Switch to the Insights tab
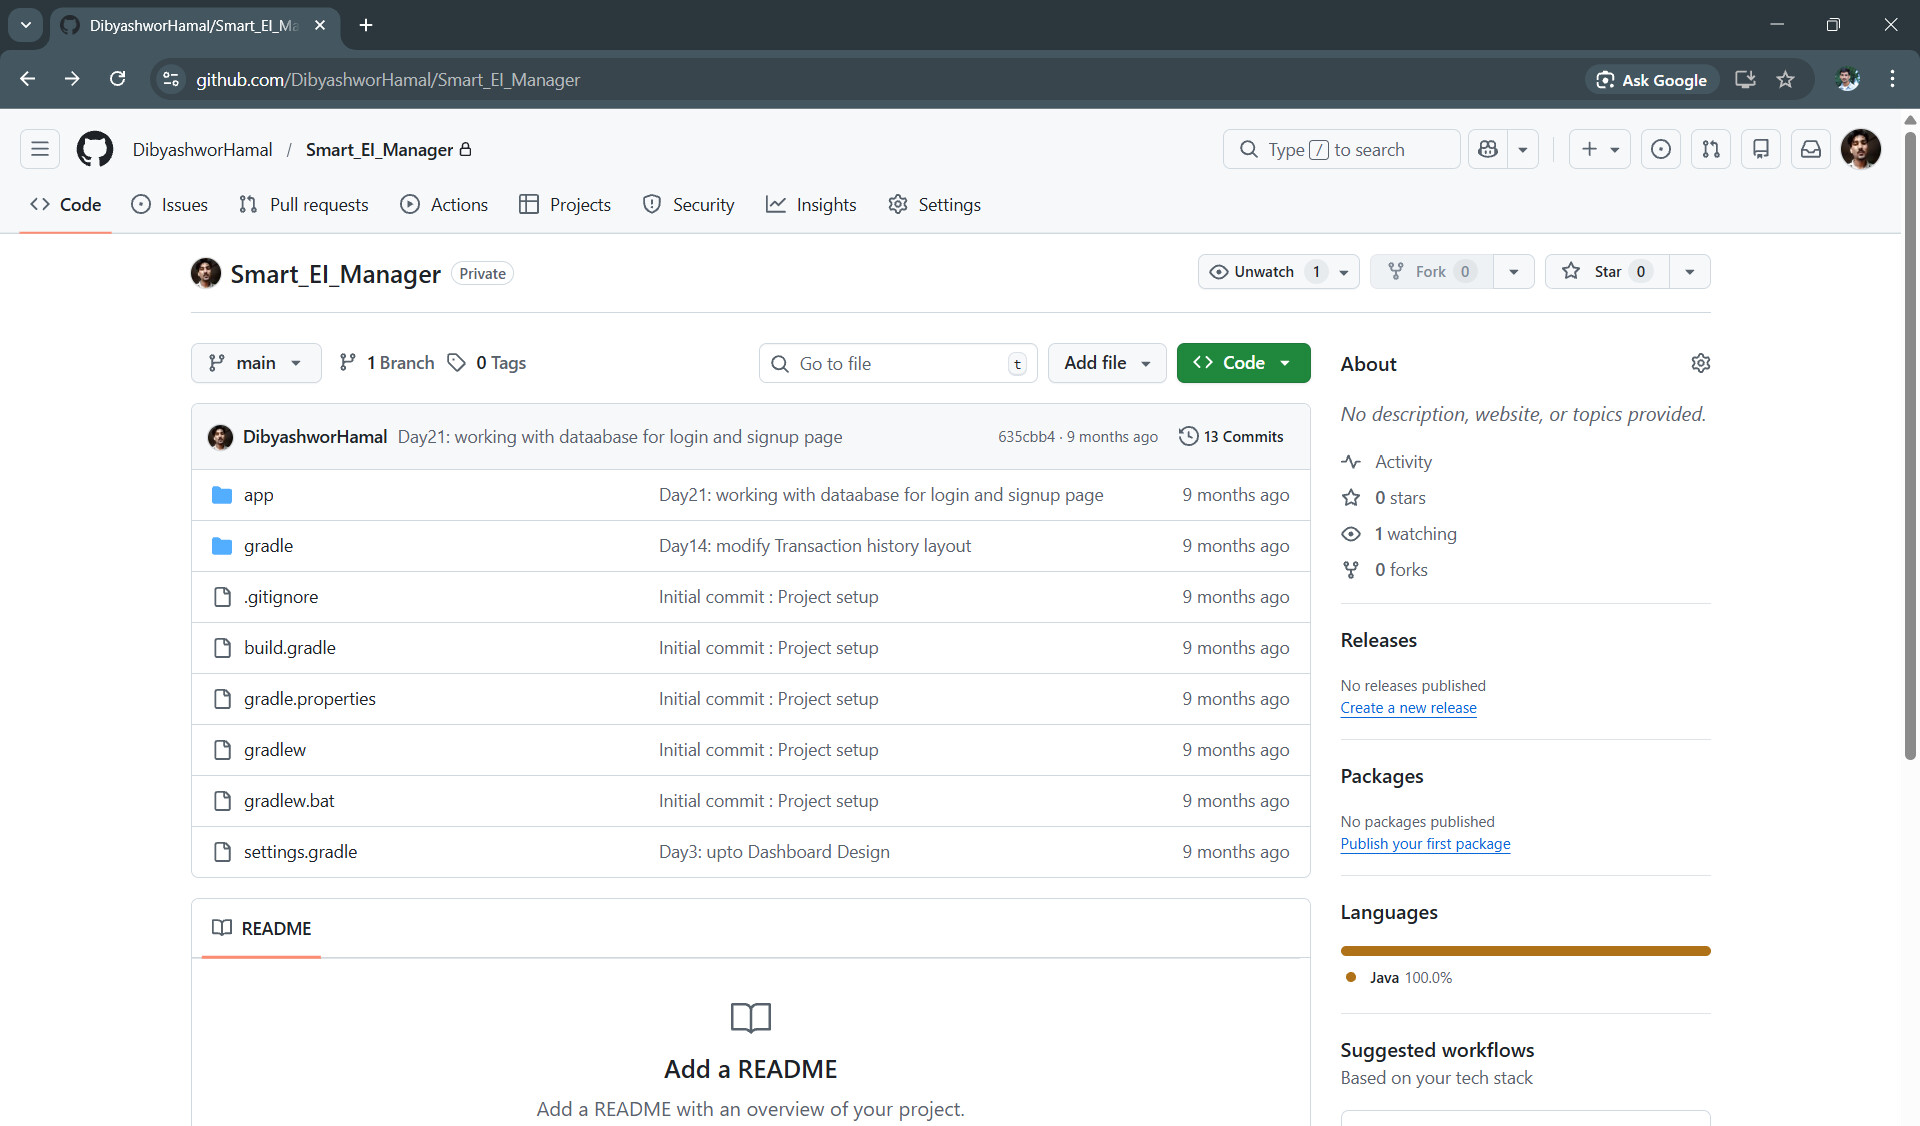 (811, 205)
